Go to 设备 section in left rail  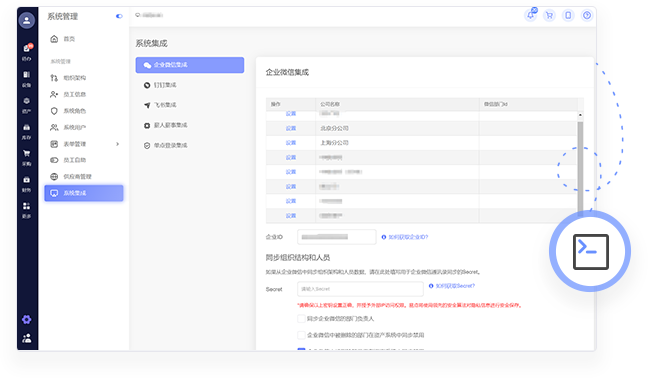27,78
